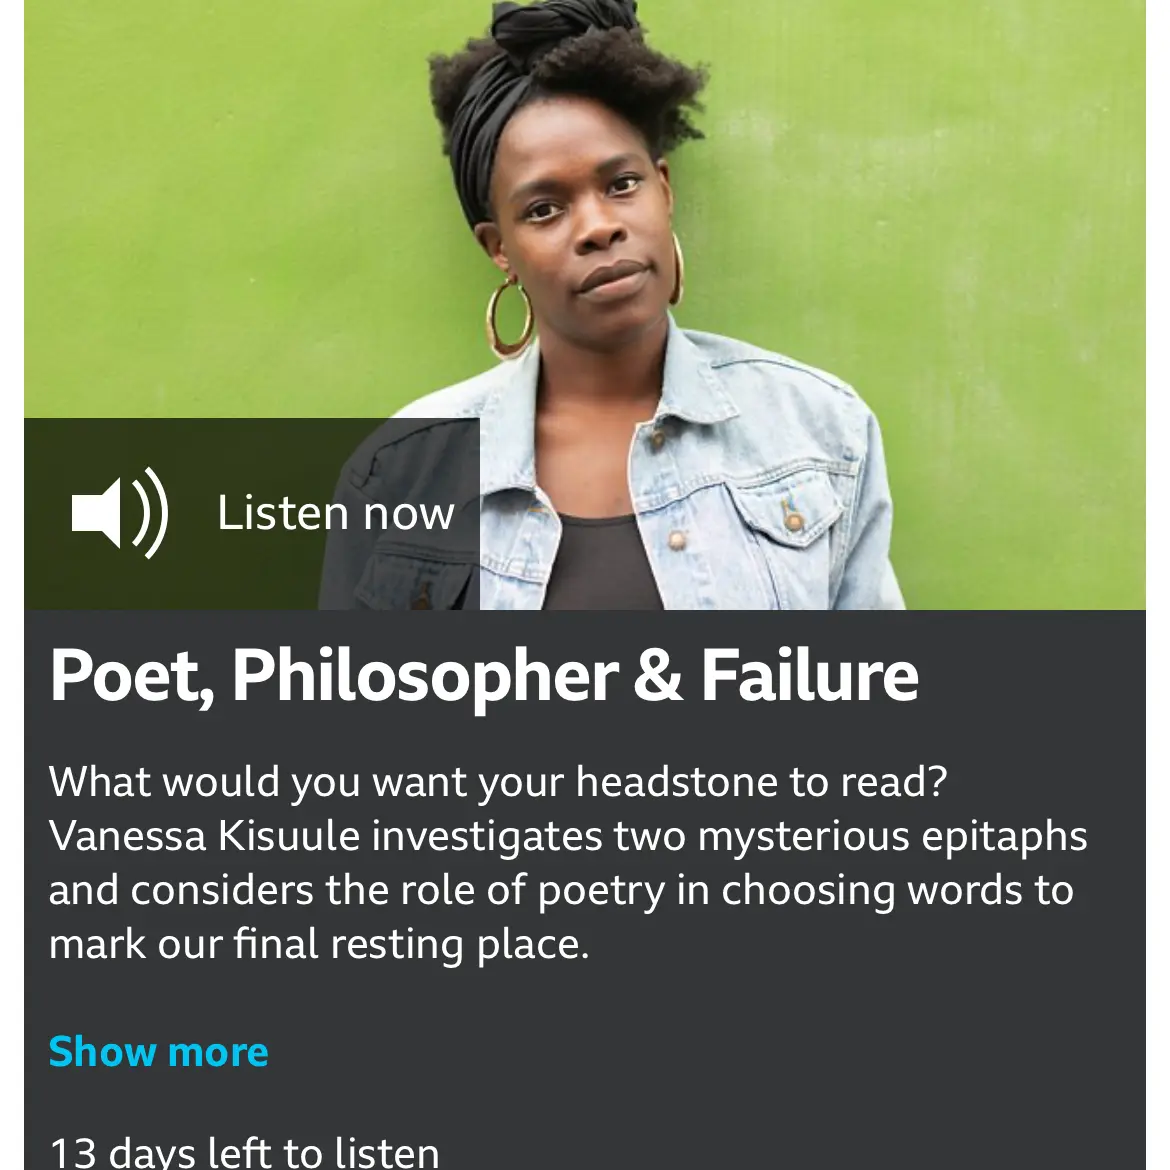Viewport: 1170px width, 1170px height.
Task: Click the gold hoop earring in the photo
Action: coord(509,316)
